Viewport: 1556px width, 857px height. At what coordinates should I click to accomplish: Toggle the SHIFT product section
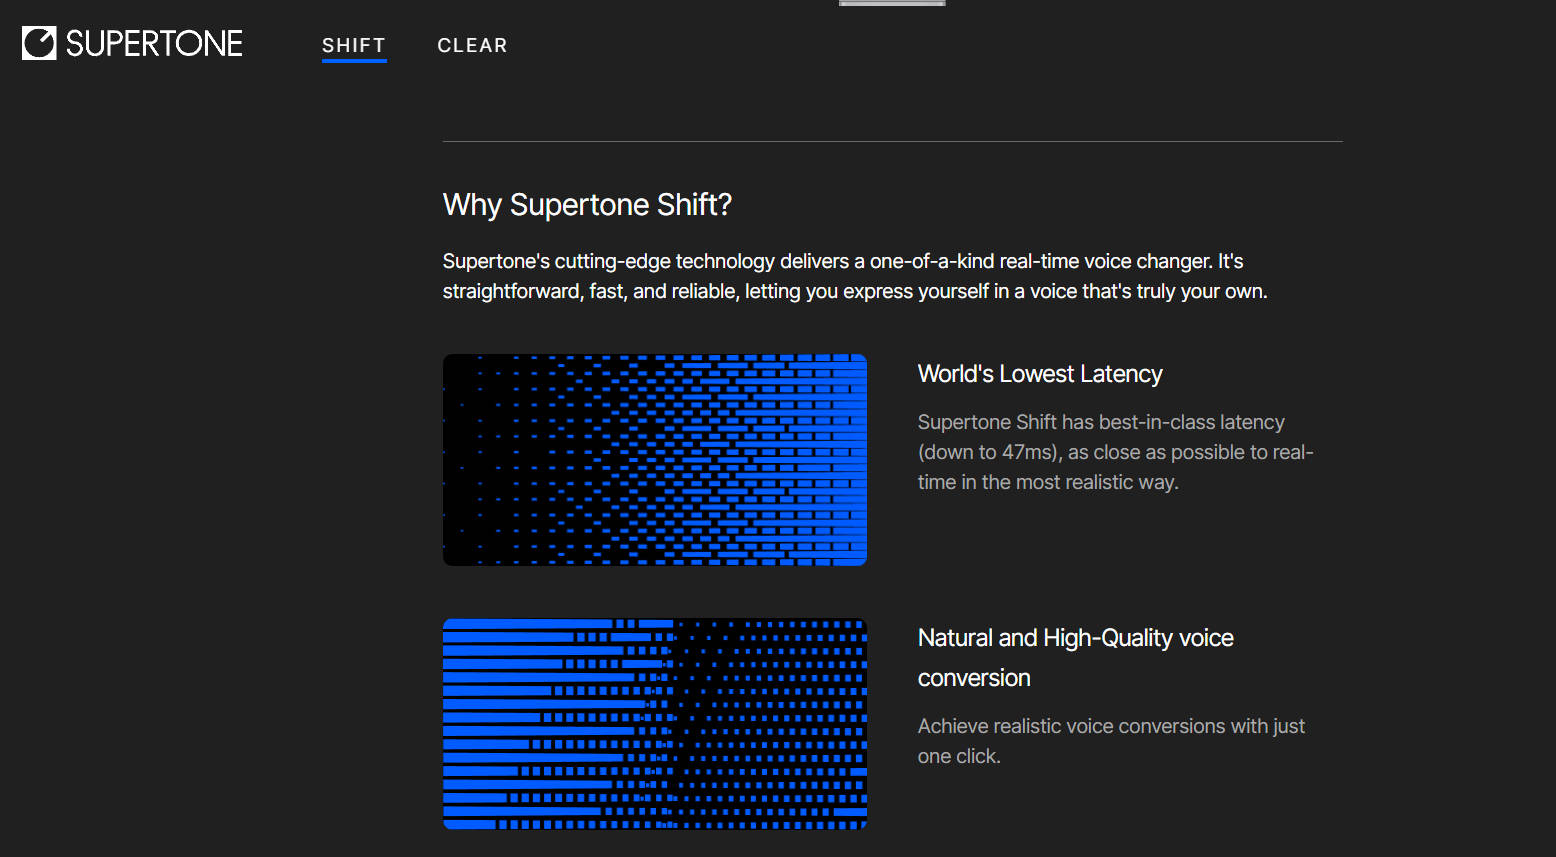[x=354, y=45]
